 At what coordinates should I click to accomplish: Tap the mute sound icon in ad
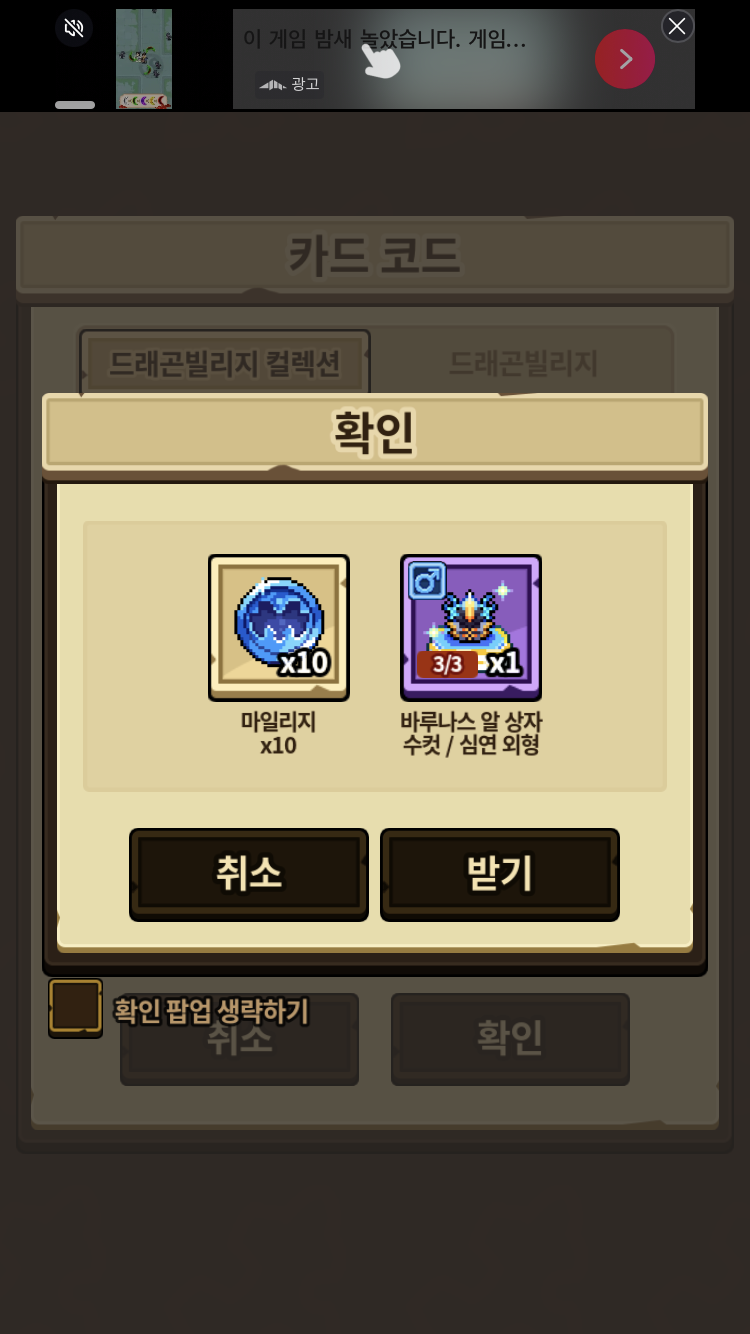74,28
